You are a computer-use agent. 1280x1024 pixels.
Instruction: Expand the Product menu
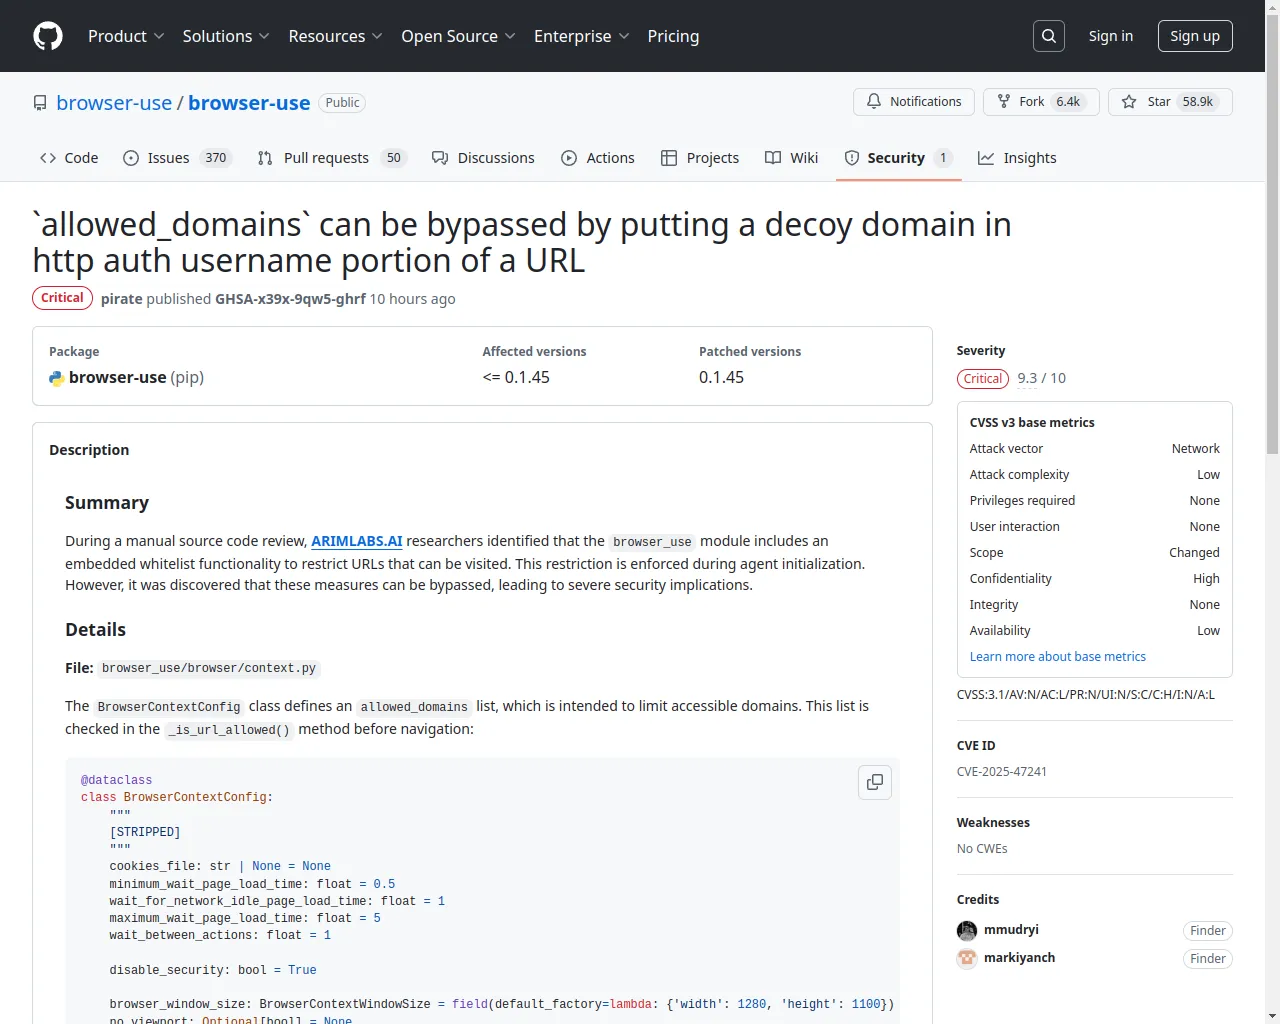point(126,36)
